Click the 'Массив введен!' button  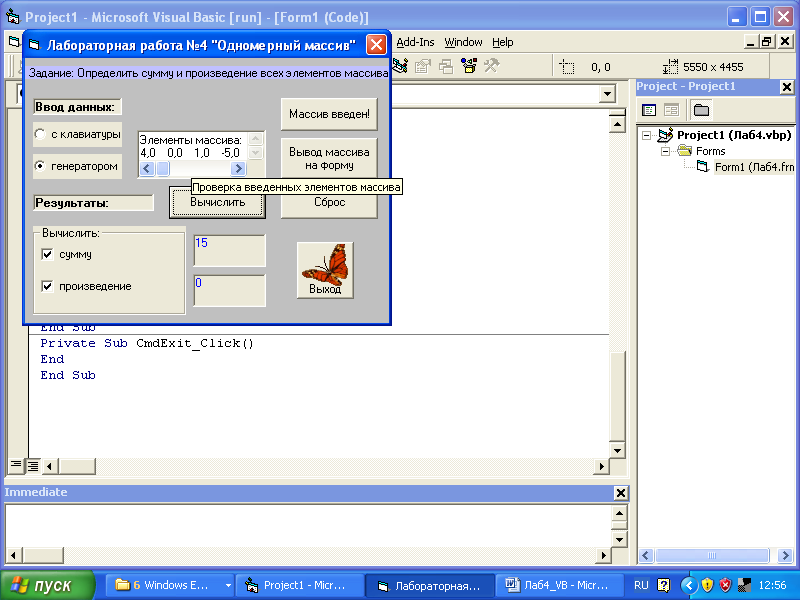pos(329,114)
